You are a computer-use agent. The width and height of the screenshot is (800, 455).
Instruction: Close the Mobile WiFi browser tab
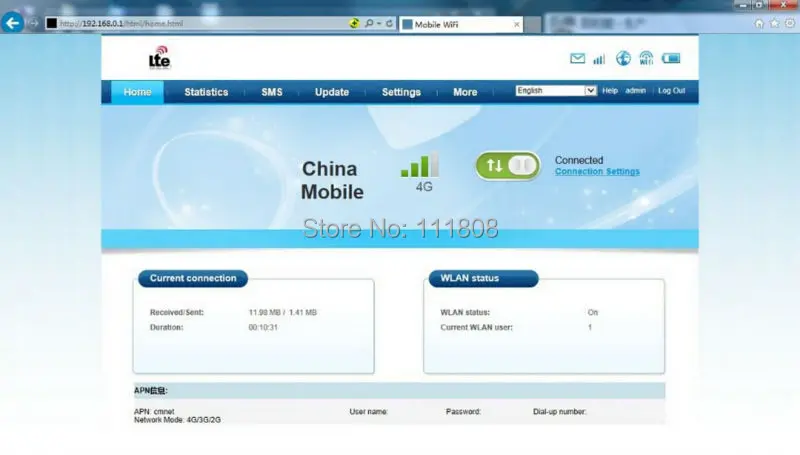point(516,24)
